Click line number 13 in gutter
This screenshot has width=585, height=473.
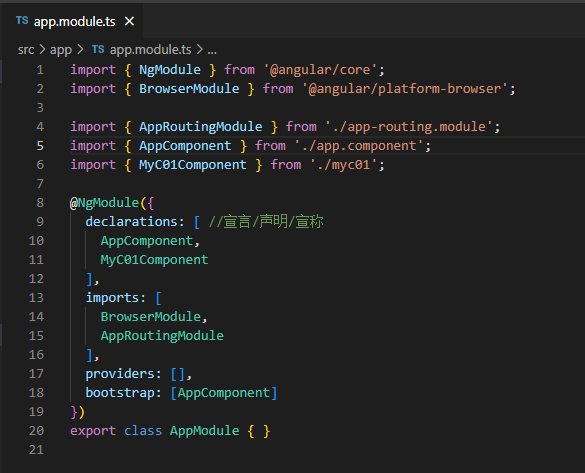click(36, 298)
